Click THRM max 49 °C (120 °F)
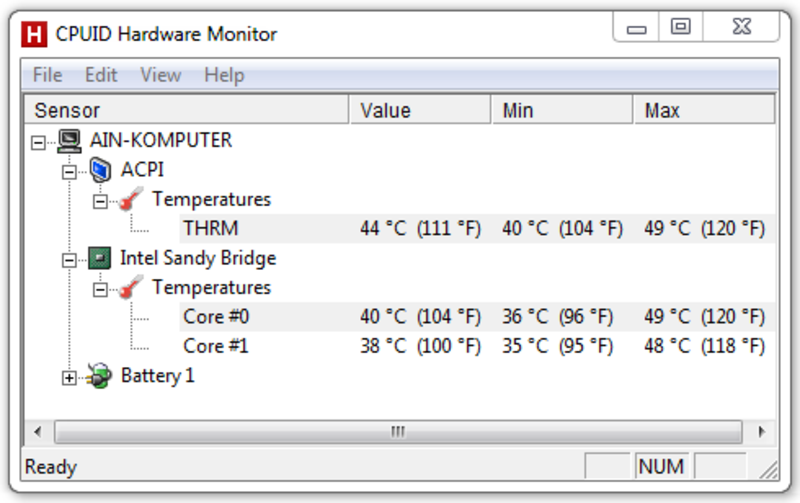 [705, 229]
